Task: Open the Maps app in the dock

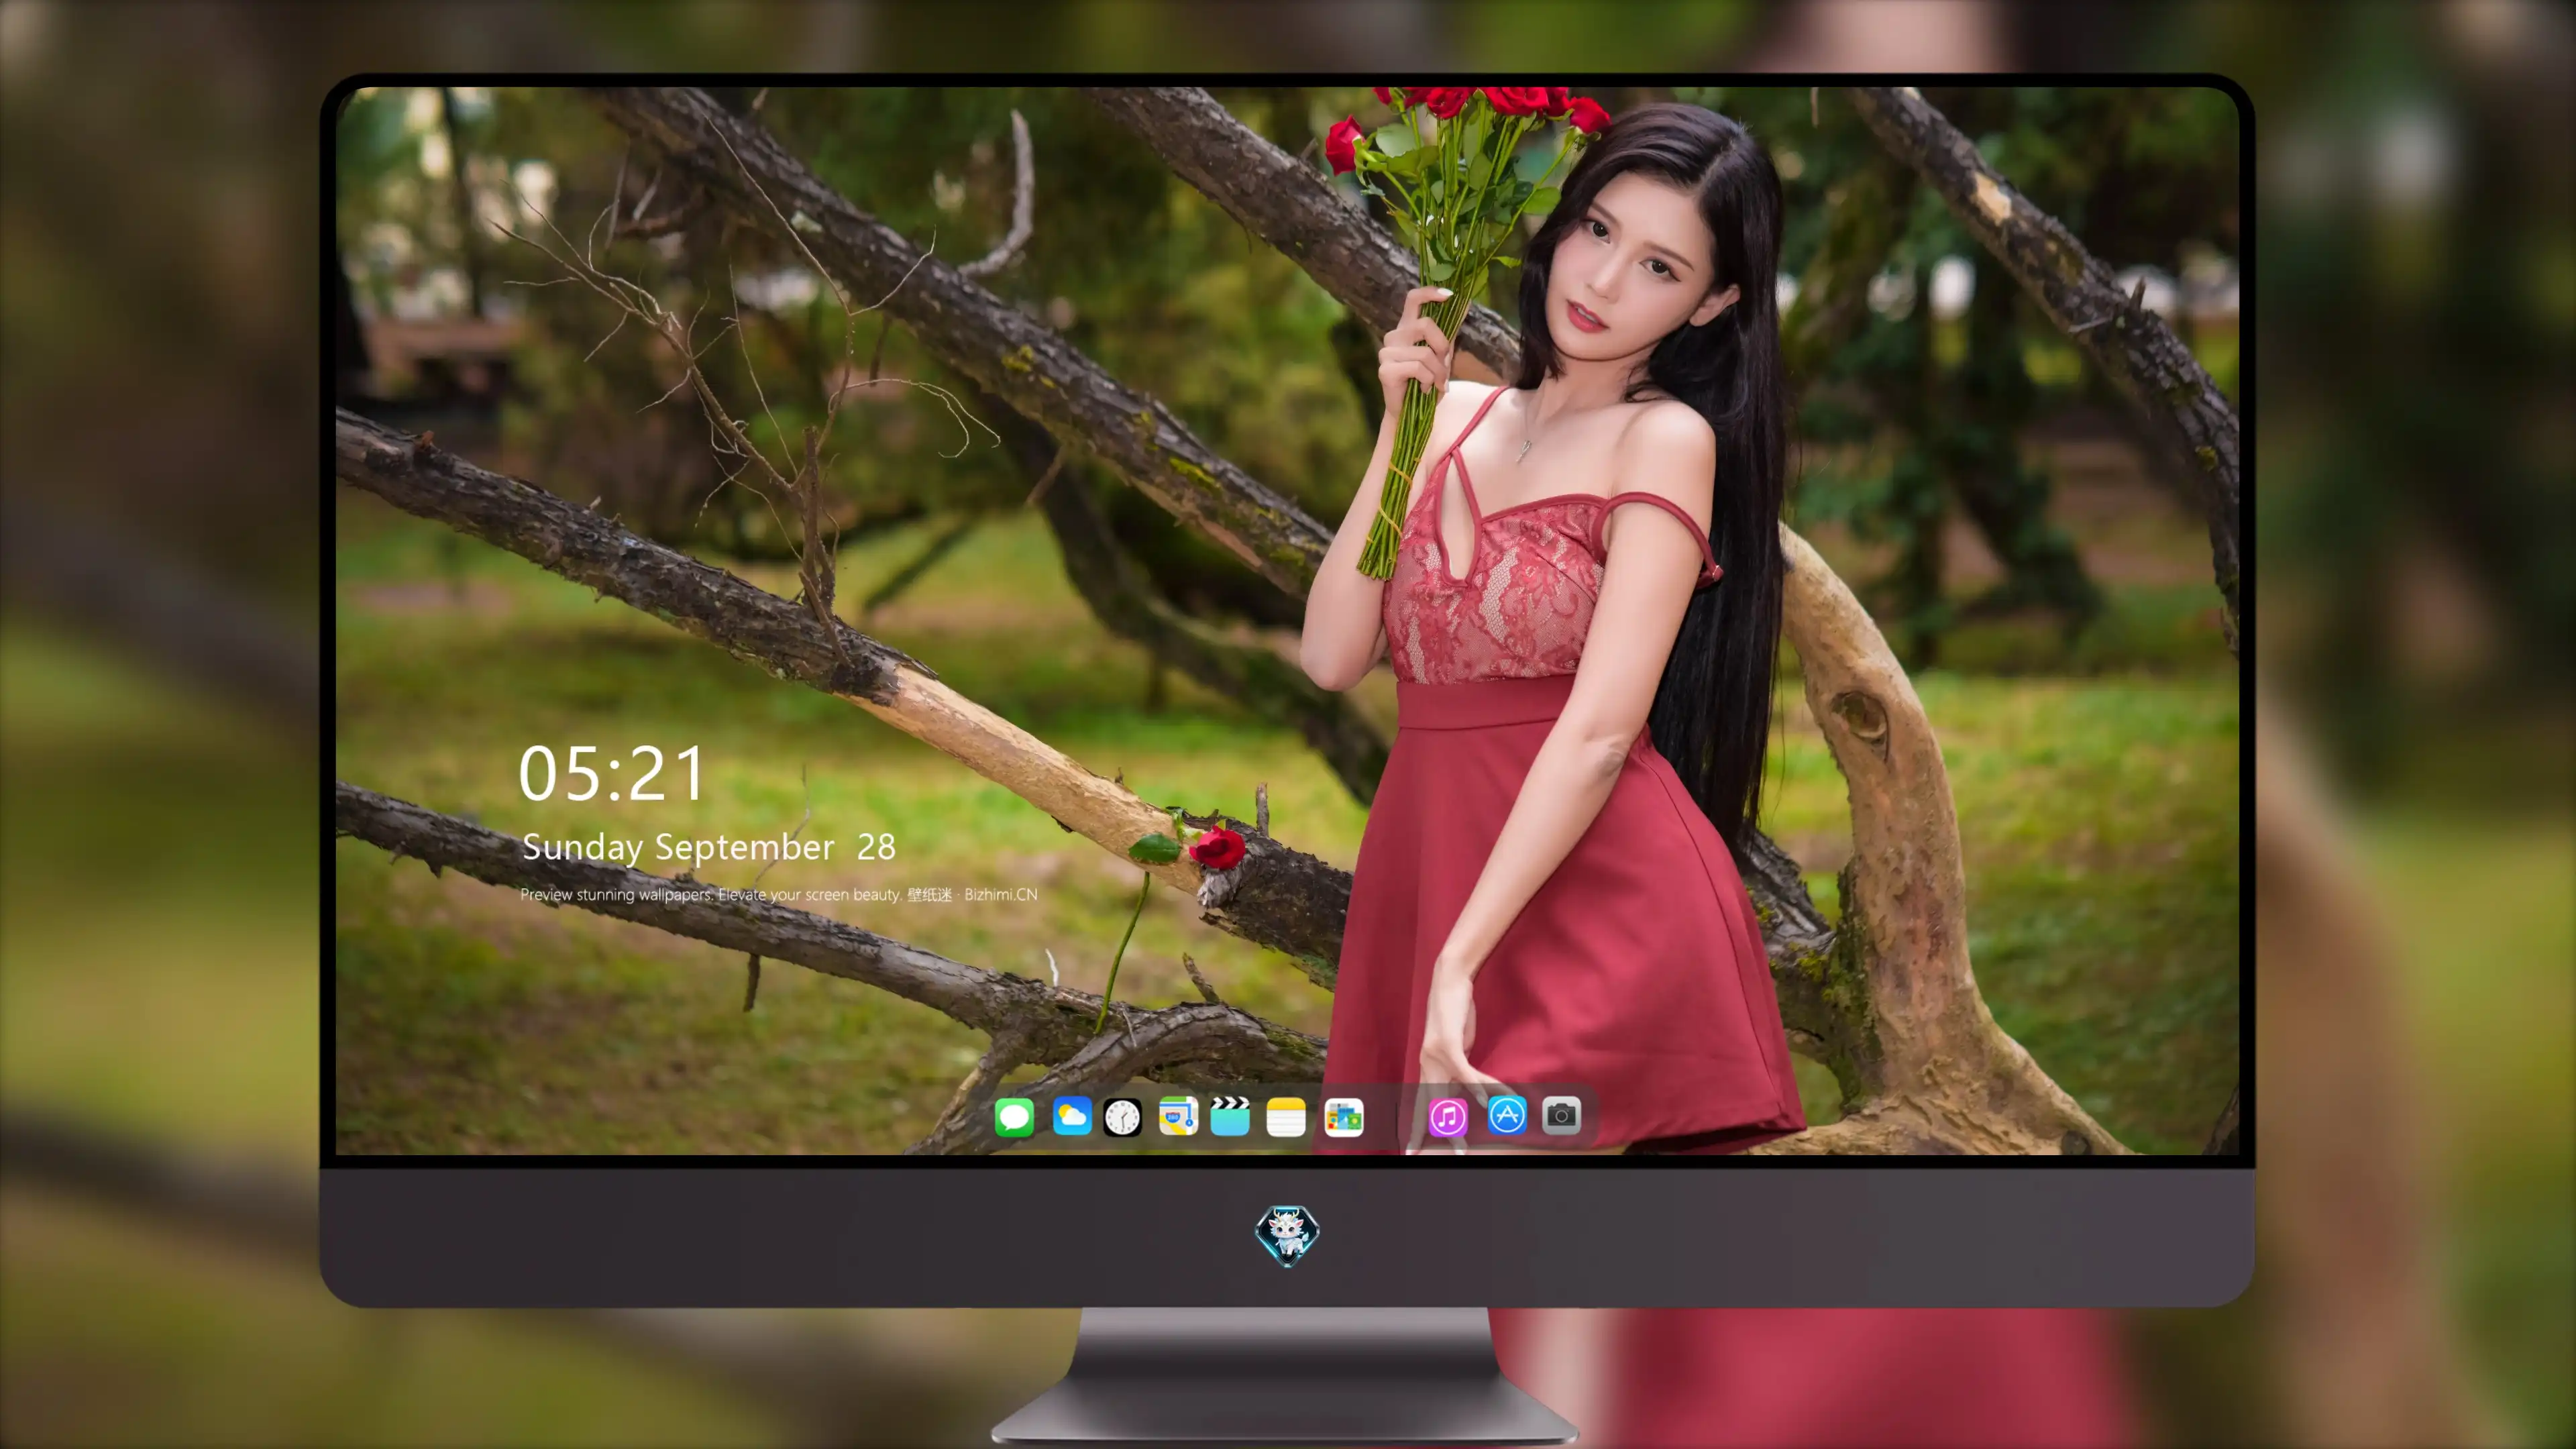Action: [1178, 1116]
